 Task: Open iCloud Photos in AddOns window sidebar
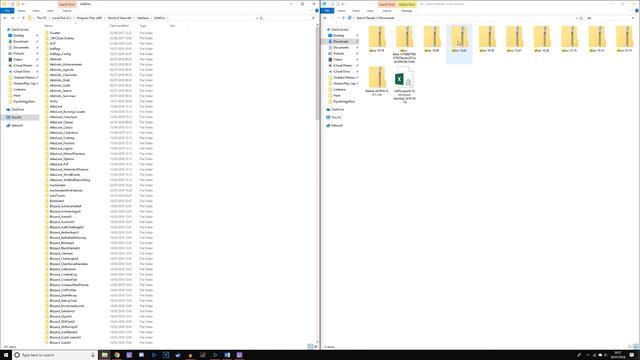(22, 65)
